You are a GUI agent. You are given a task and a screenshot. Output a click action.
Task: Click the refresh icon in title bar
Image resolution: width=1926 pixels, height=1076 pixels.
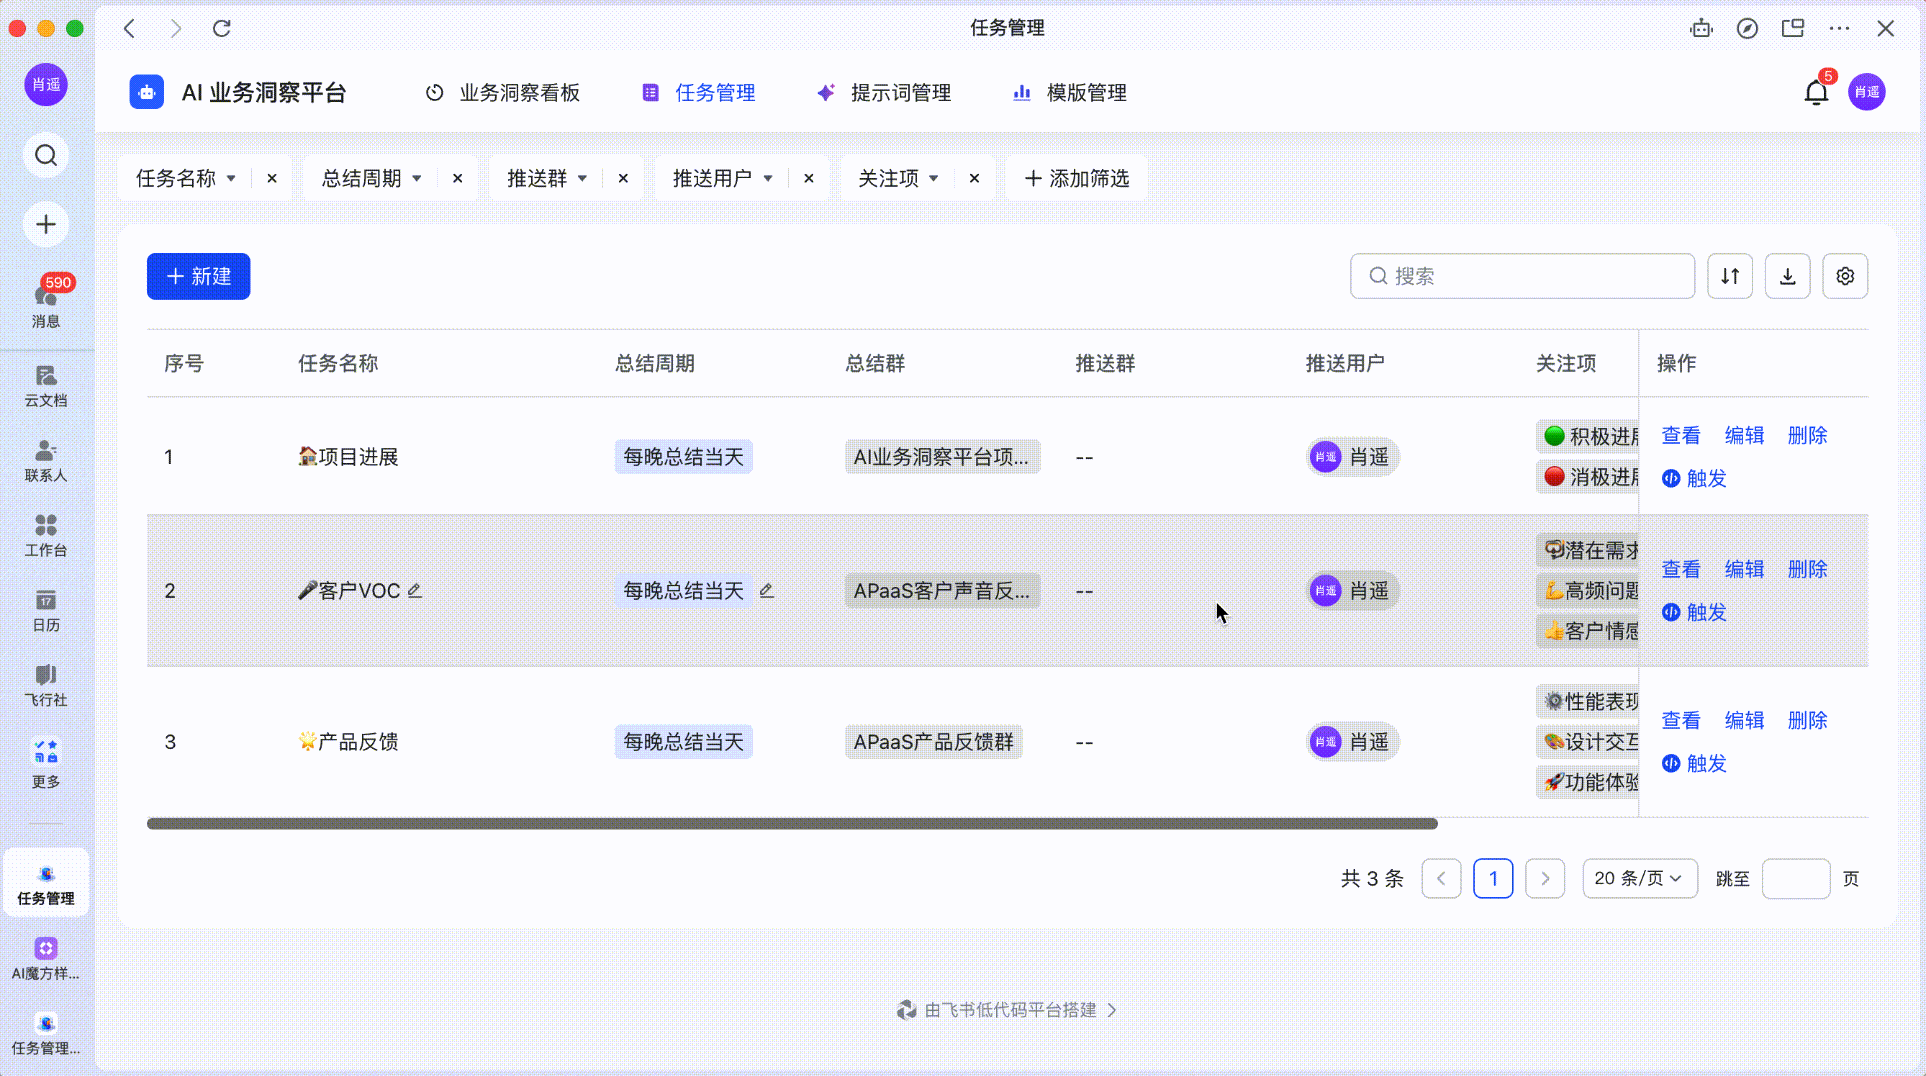[x=222, y=28]
